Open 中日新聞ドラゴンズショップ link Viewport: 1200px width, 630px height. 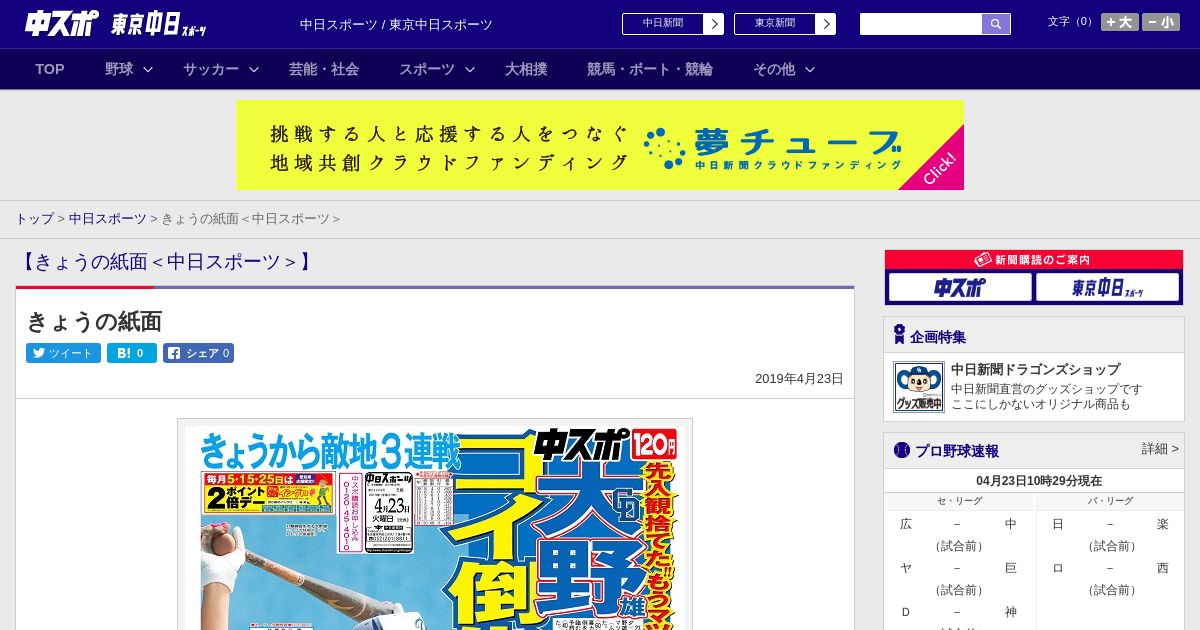1035,369
